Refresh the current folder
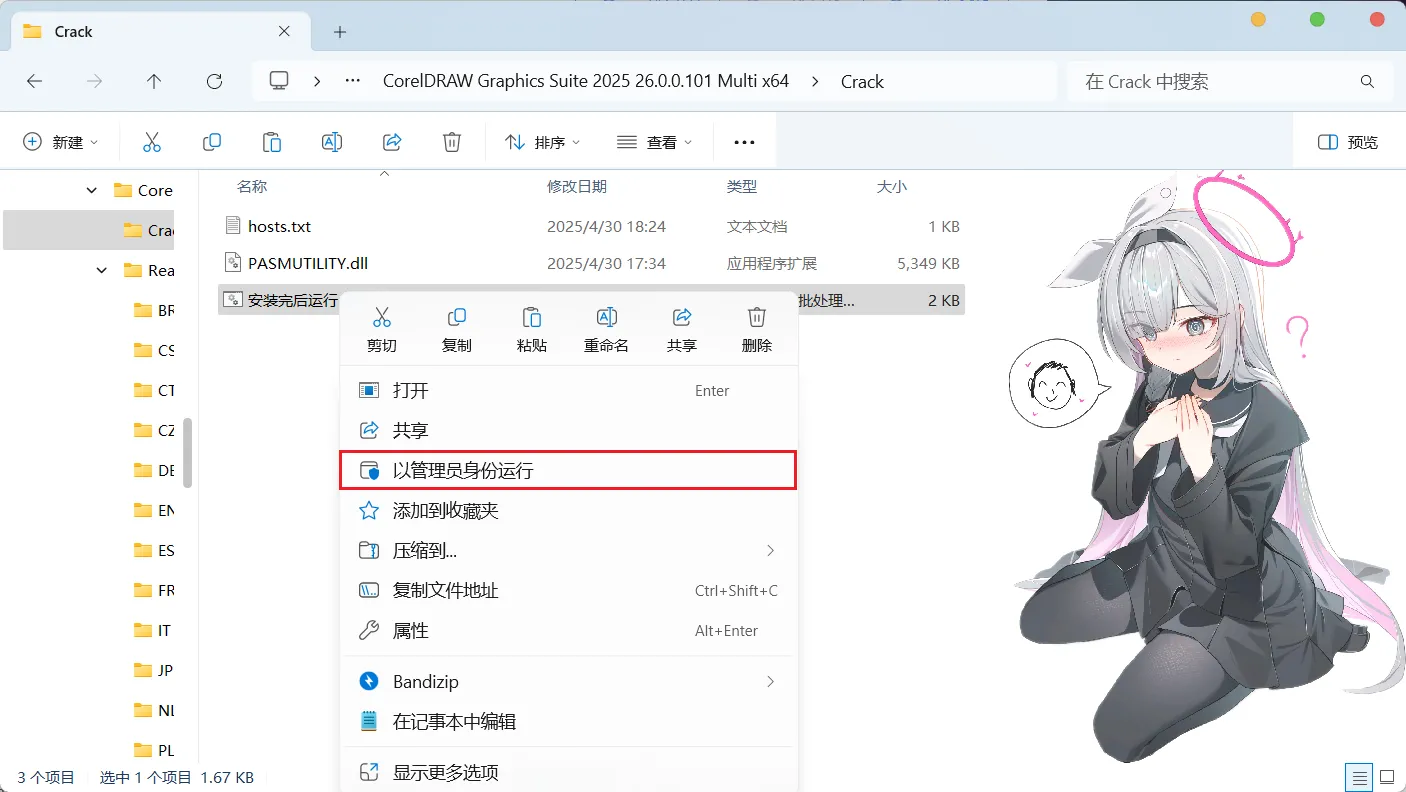 pyautogui.click(x=214, y=81)
